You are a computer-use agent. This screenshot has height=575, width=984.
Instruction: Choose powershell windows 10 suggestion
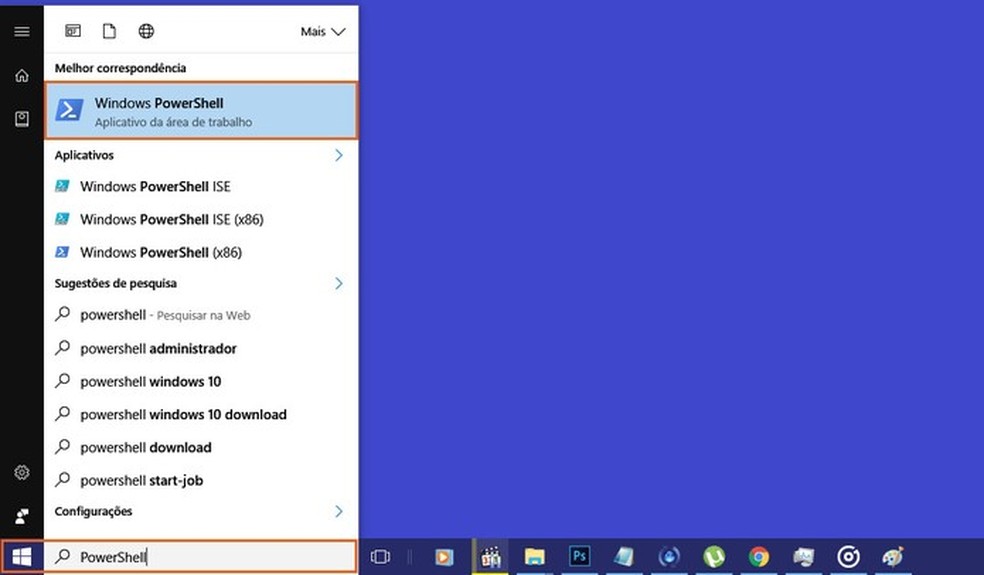201,382
